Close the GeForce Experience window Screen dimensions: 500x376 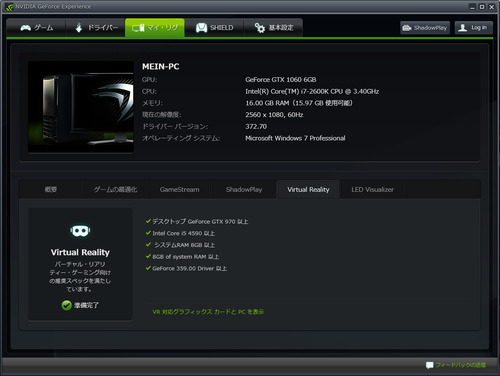click(492, 7)
